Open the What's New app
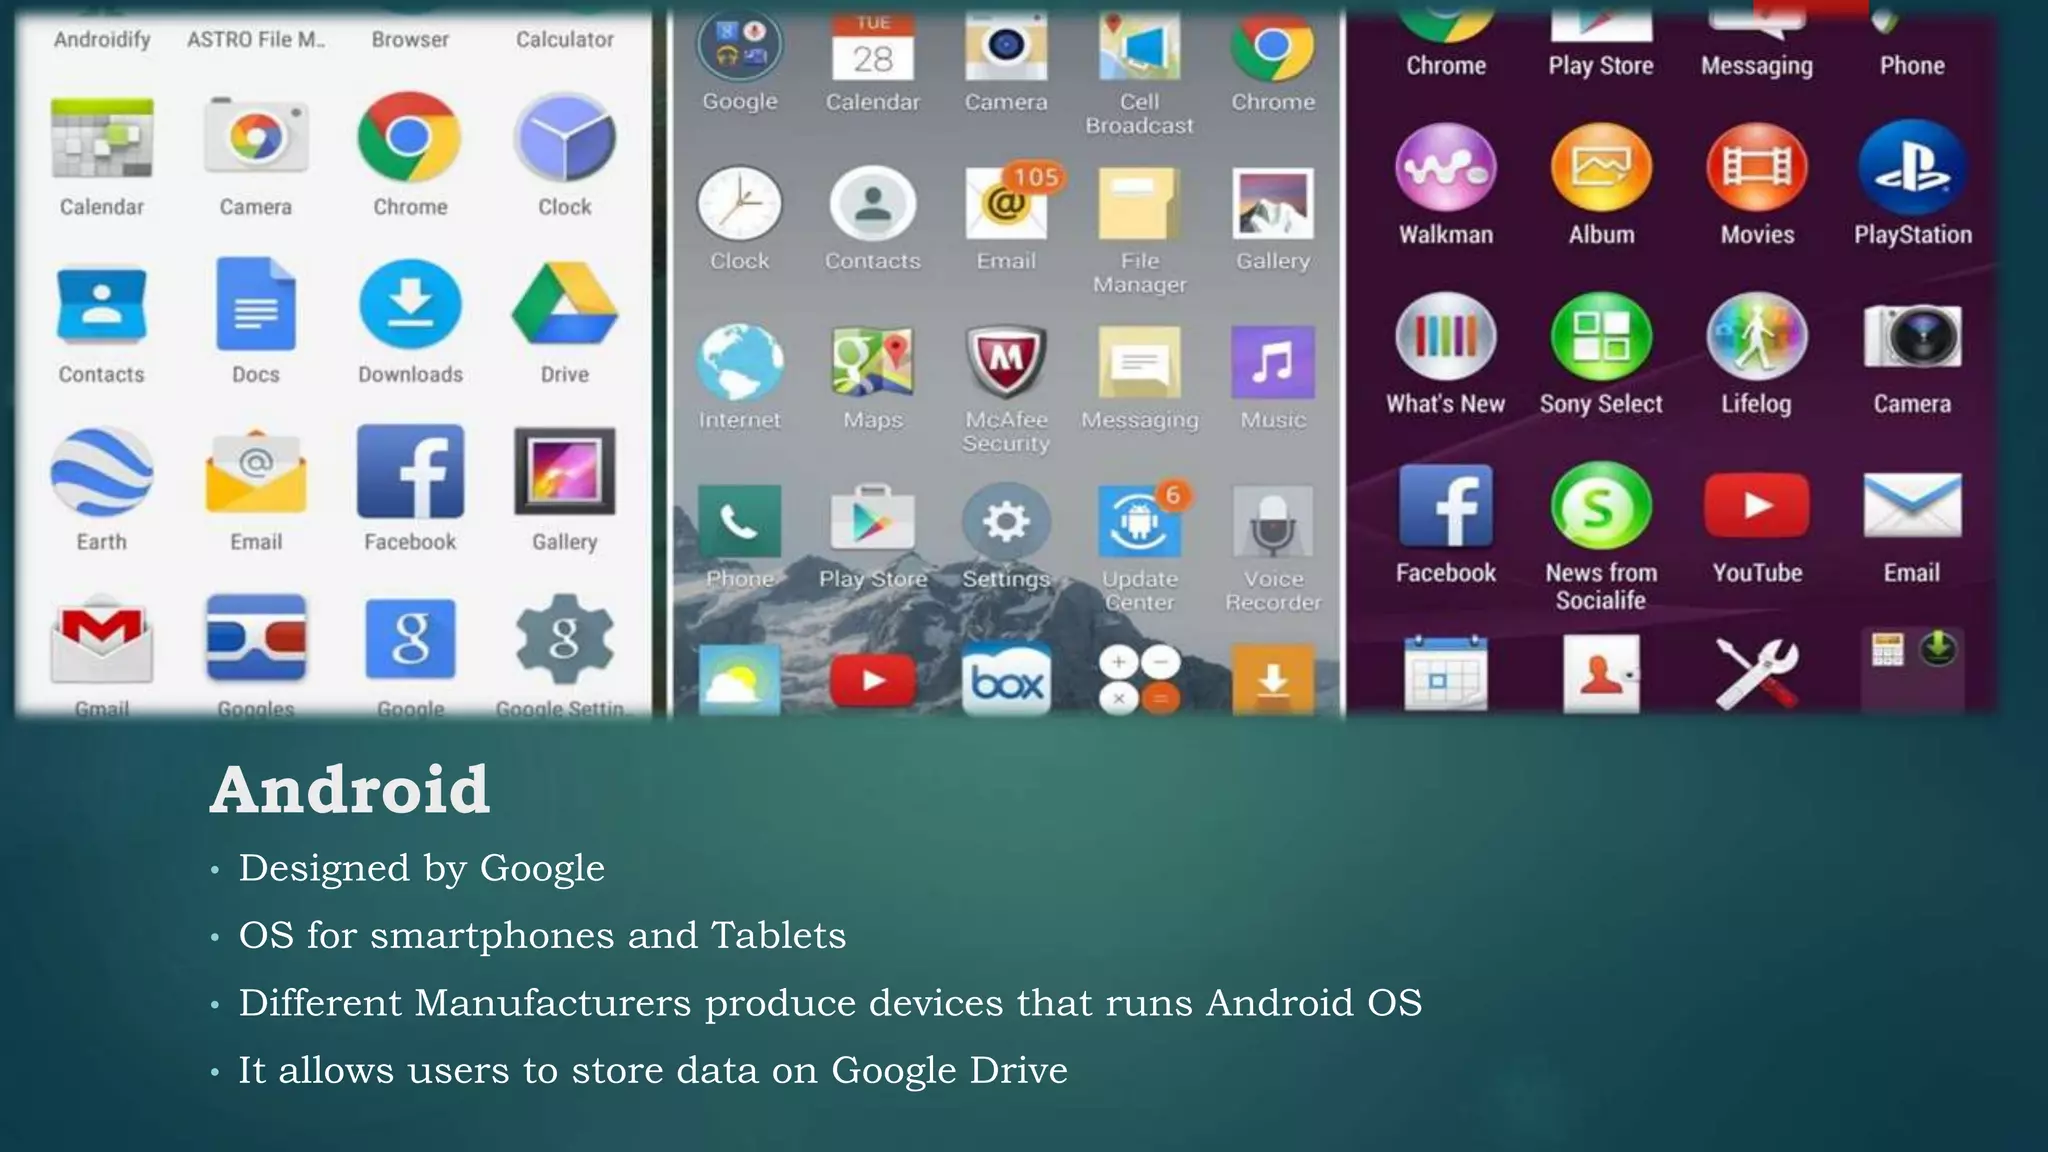Viewport: 2048px width, 1152px height. [1446, 337]
